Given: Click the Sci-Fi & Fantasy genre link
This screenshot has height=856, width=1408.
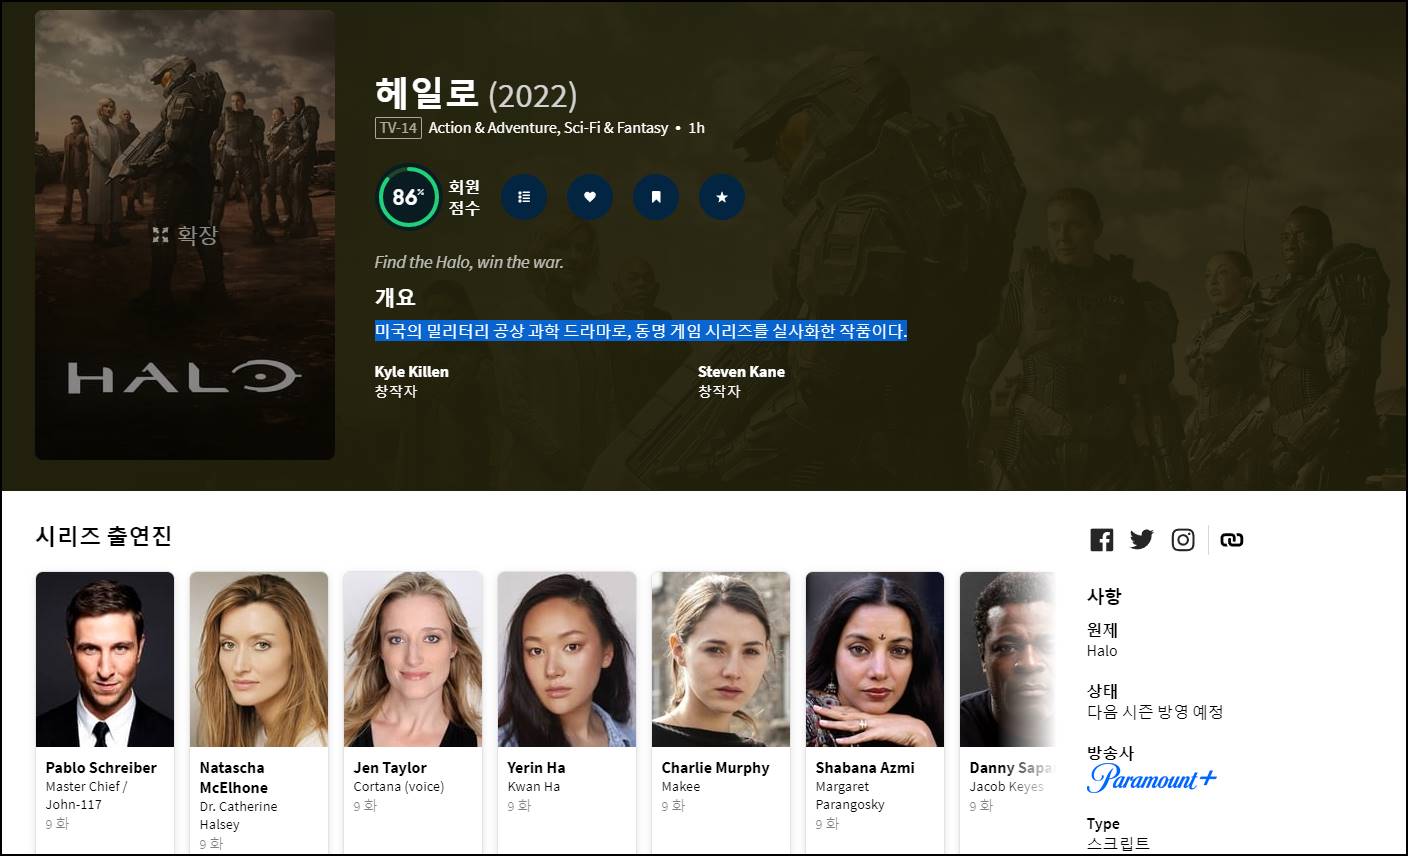Looking at the screenshot, I should click(x=616, y=128).
